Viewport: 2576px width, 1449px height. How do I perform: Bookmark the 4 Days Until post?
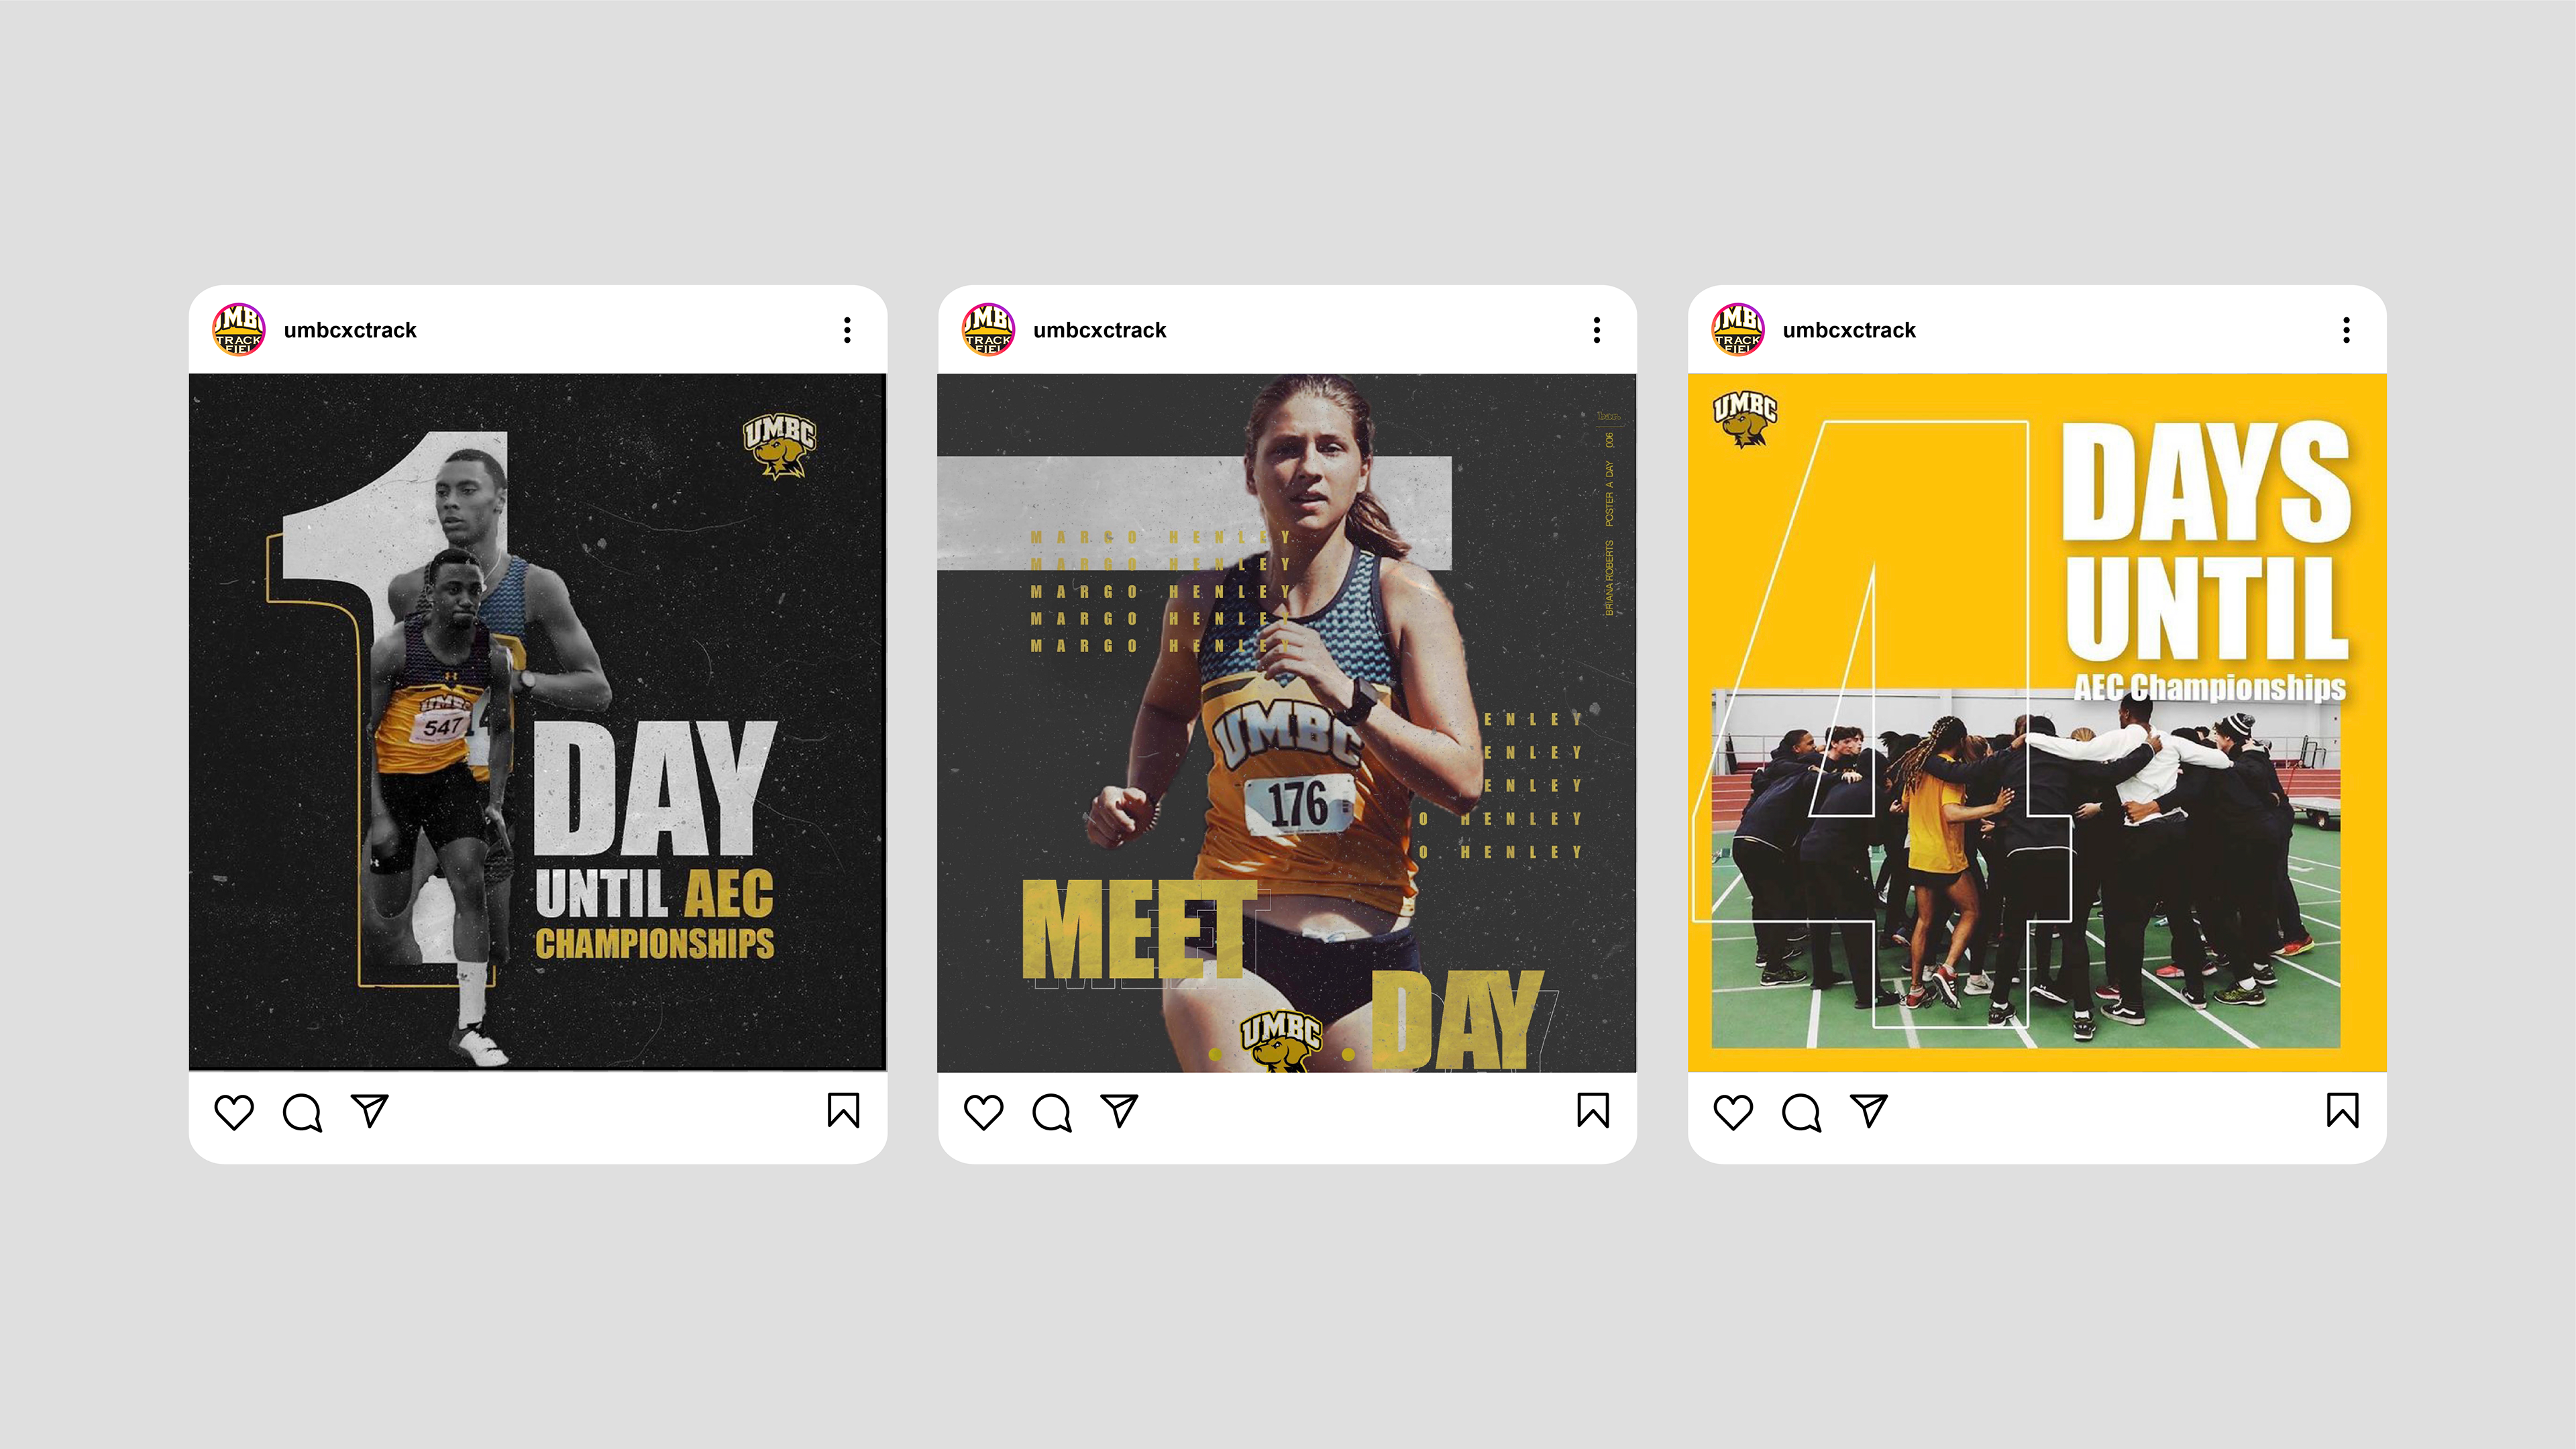click(x=2343, y=1110)
